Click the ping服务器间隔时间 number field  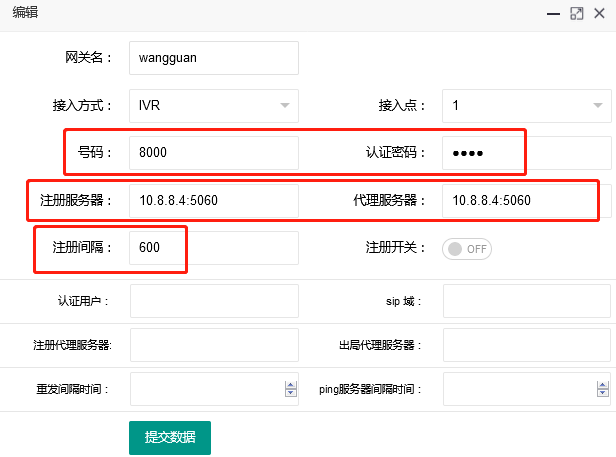pyautogui.click(x=518, y=389)
